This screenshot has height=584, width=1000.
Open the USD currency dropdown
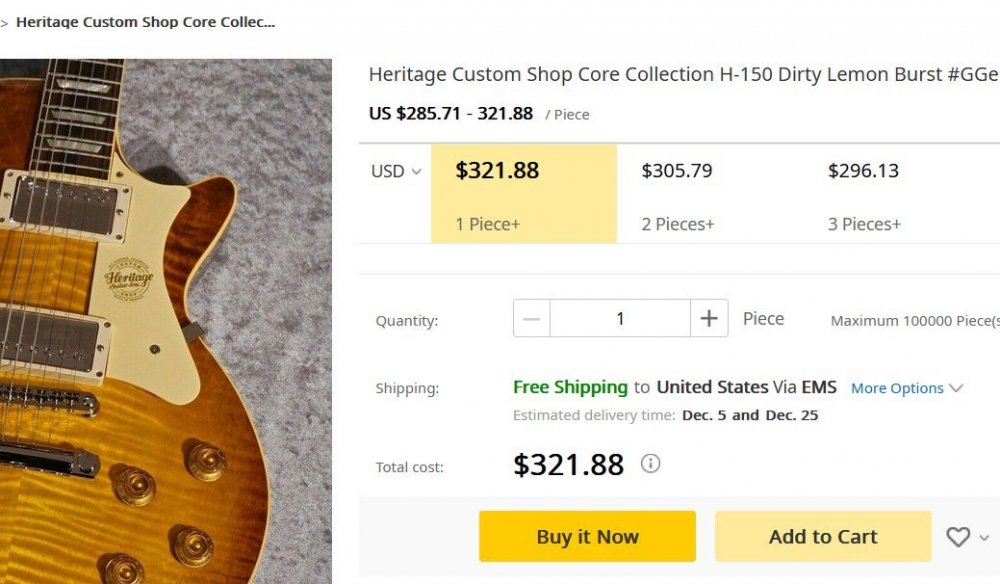pyautogui.click(x=396, y=171)
